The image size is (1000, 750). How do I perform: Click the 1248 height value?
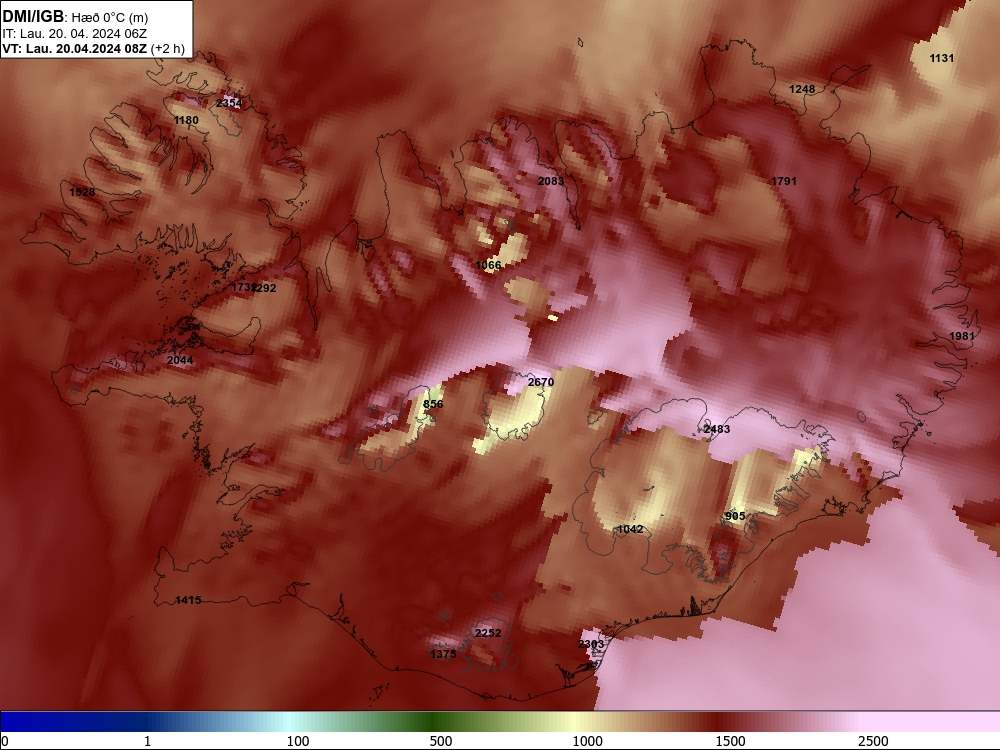tap(802, 89)
